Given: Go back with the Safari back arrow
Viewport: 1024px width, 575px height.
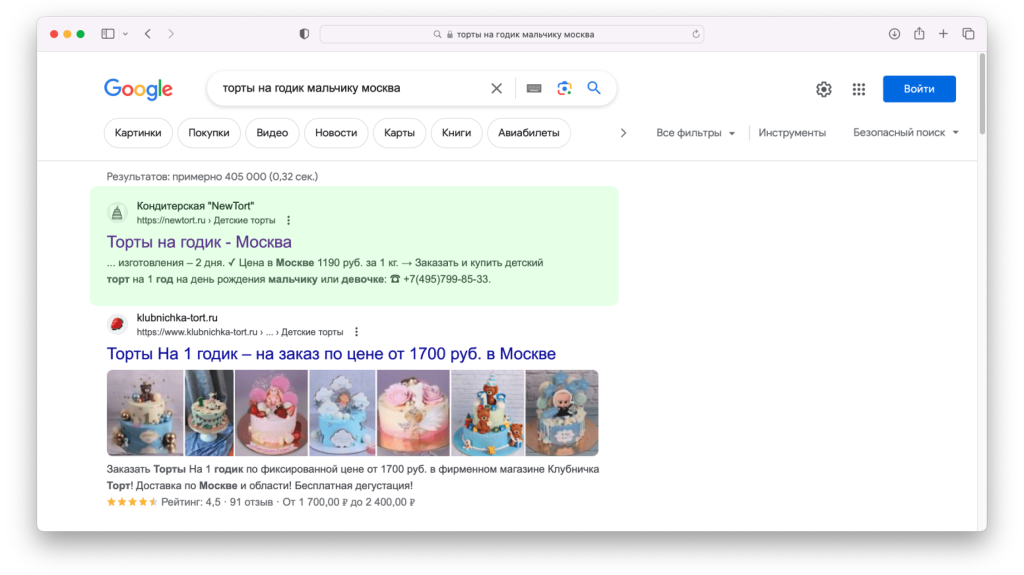Looking at the screenshot, I should [148, 34].
